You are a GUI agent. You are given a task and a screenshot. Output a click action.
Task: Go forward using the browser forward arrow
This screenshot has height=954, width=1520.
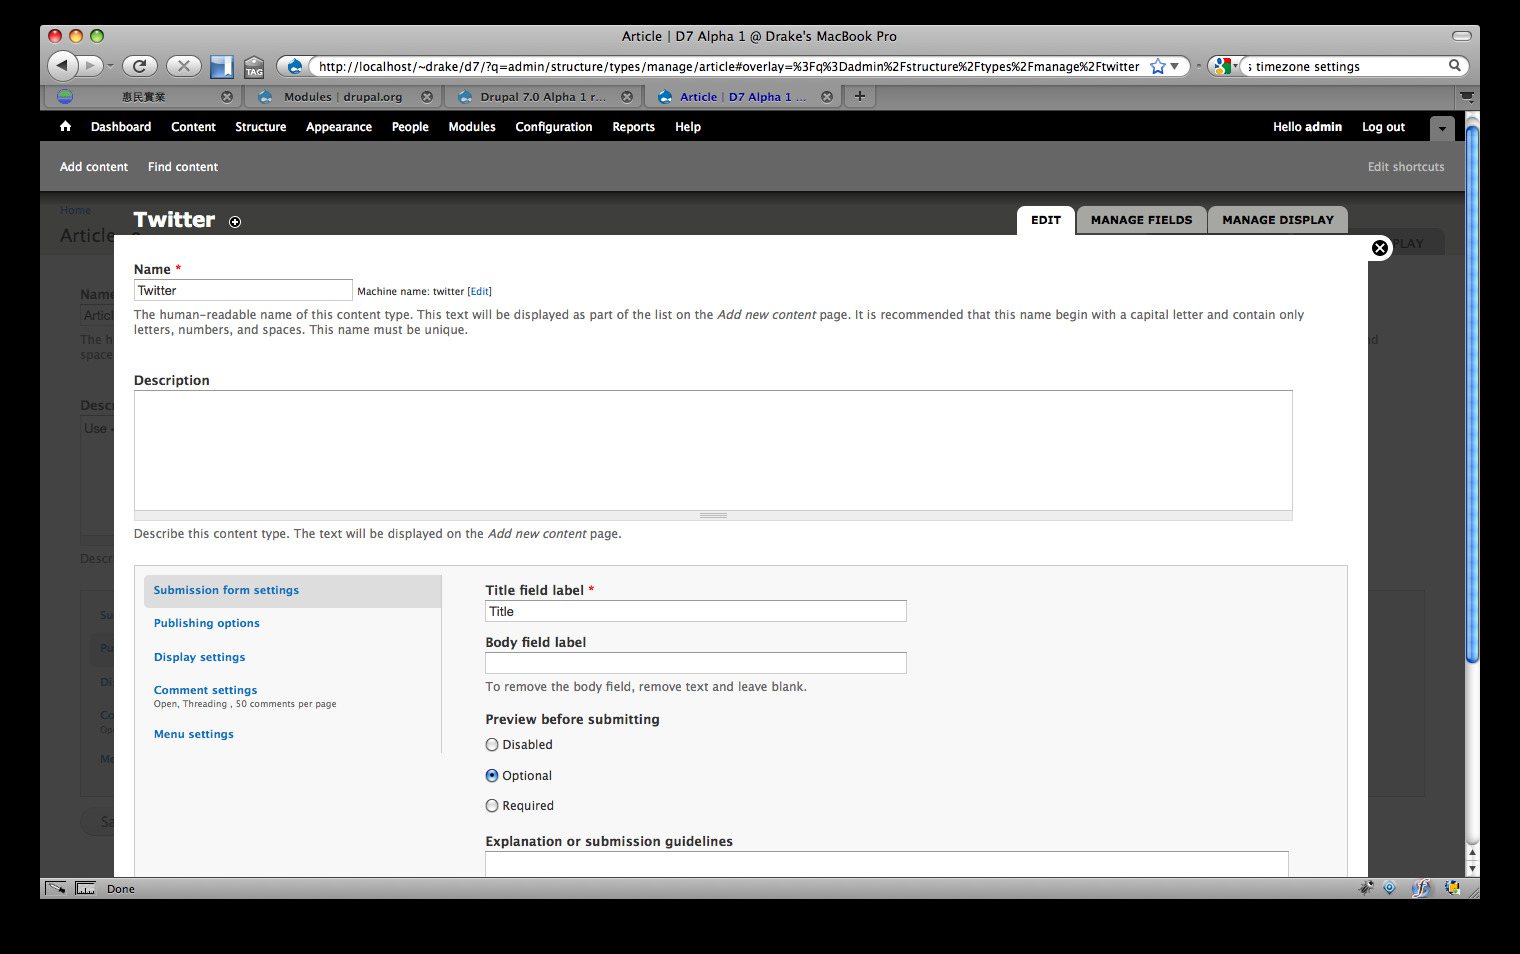90,66
